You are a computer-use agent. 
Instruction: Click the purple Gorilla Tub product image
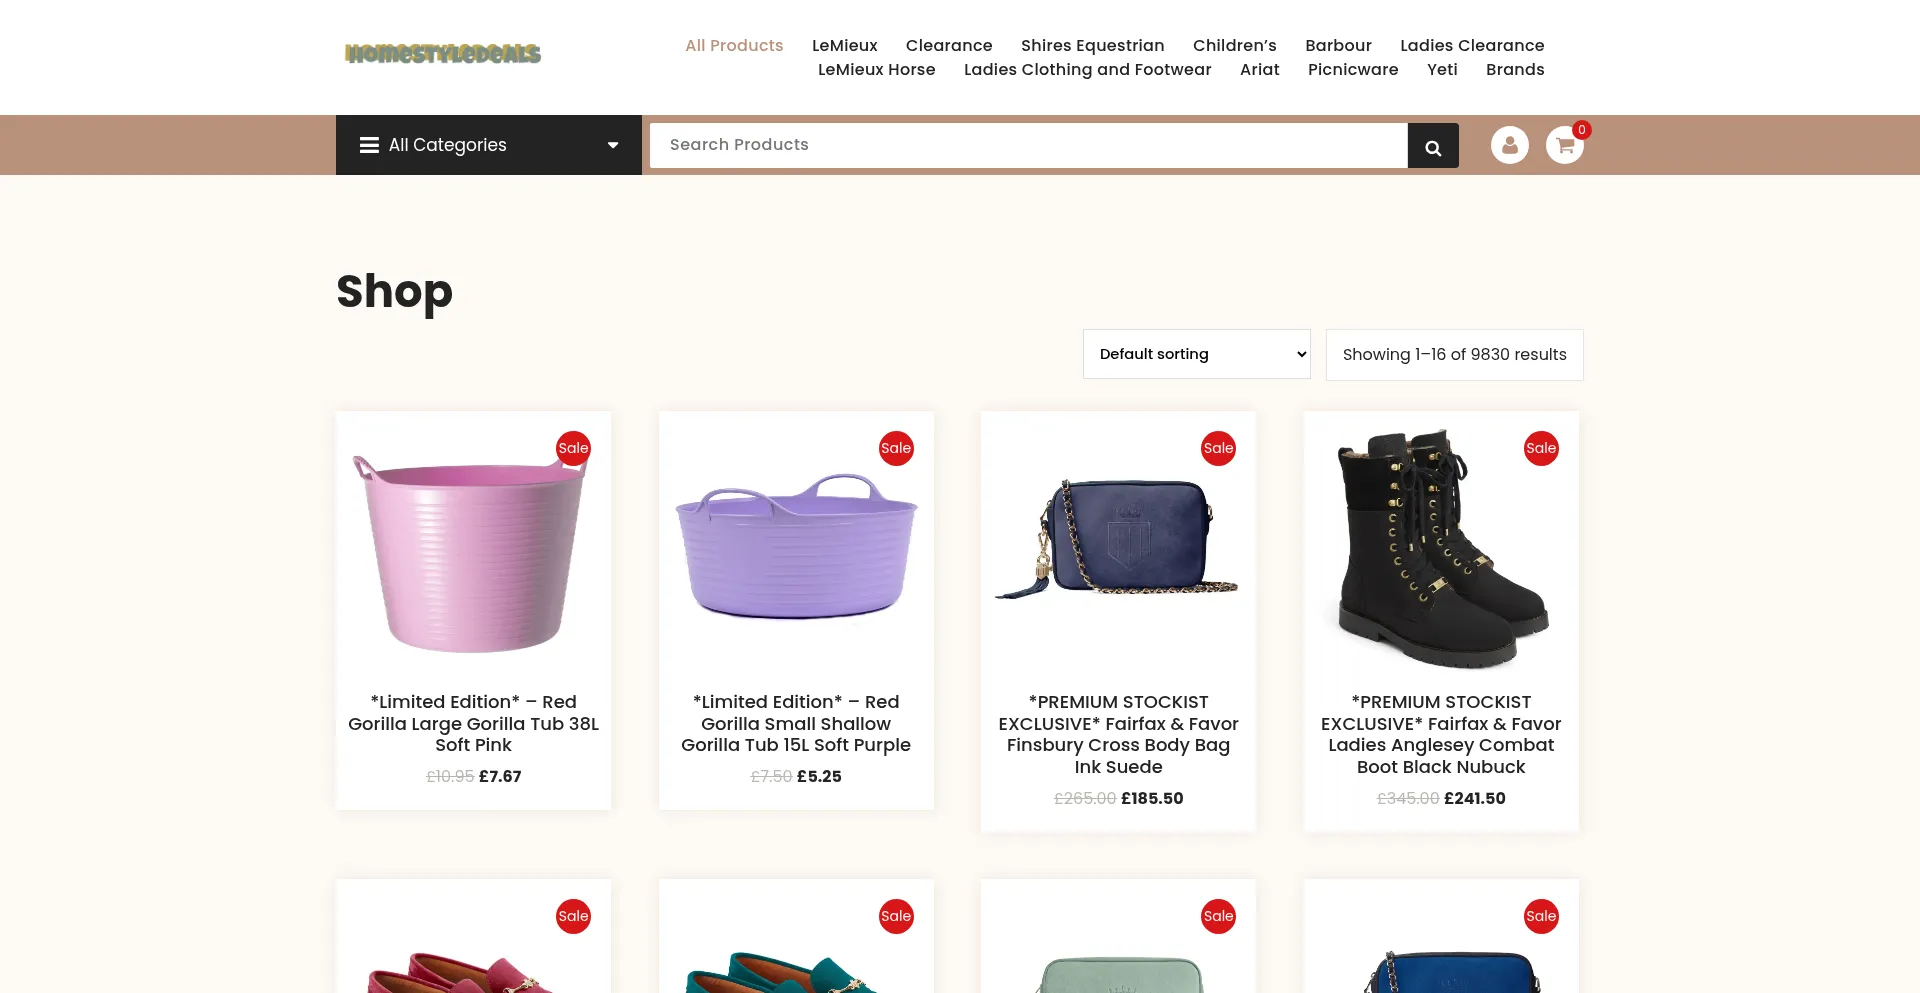point(796,546)
